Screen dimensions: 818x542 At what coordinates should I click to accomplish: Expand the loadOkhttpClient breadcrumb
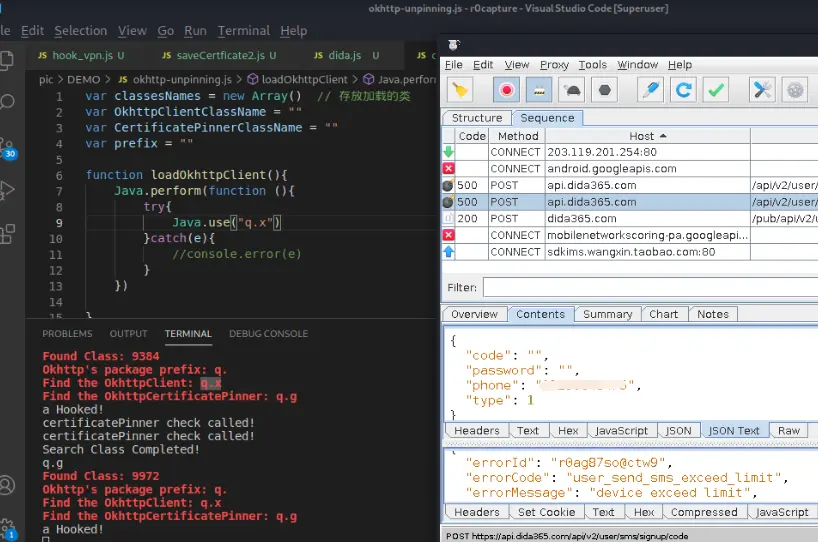[x=304, y=79]
